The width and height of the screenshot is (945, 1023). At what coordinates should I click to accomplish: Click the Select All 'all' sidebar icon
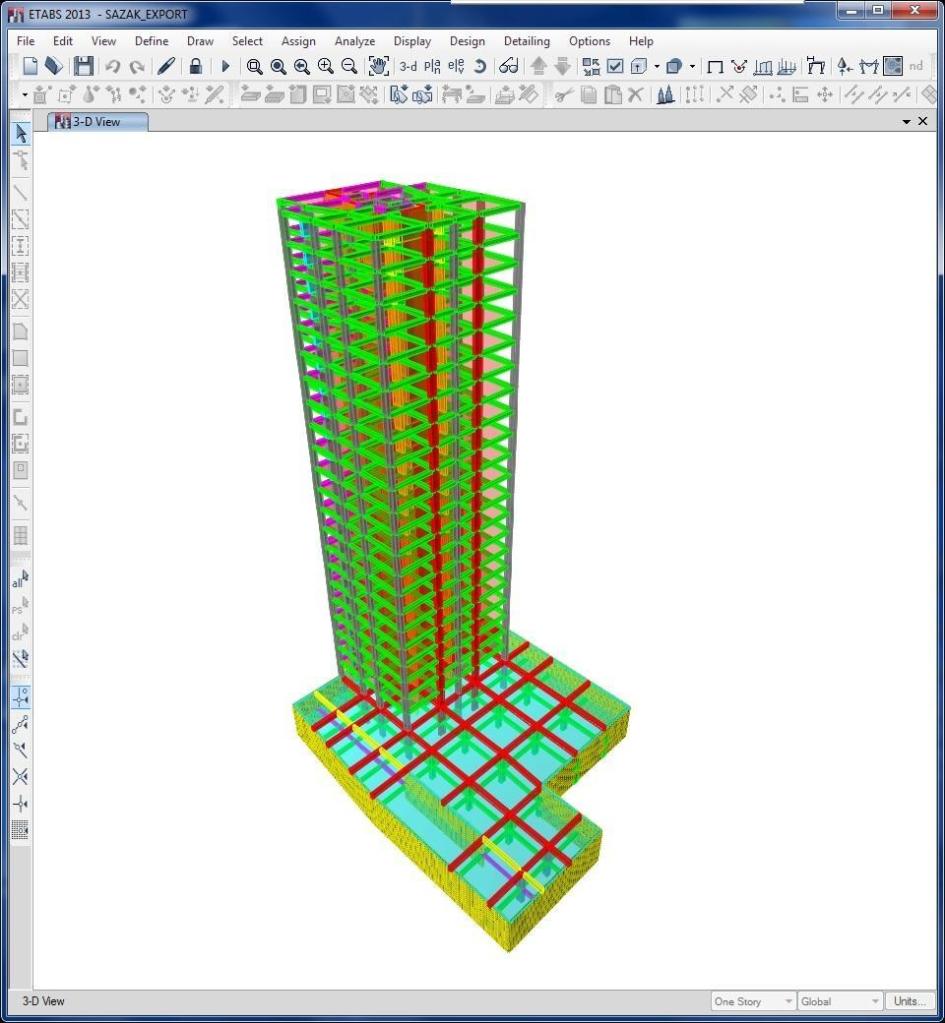[x=20, y=580]
